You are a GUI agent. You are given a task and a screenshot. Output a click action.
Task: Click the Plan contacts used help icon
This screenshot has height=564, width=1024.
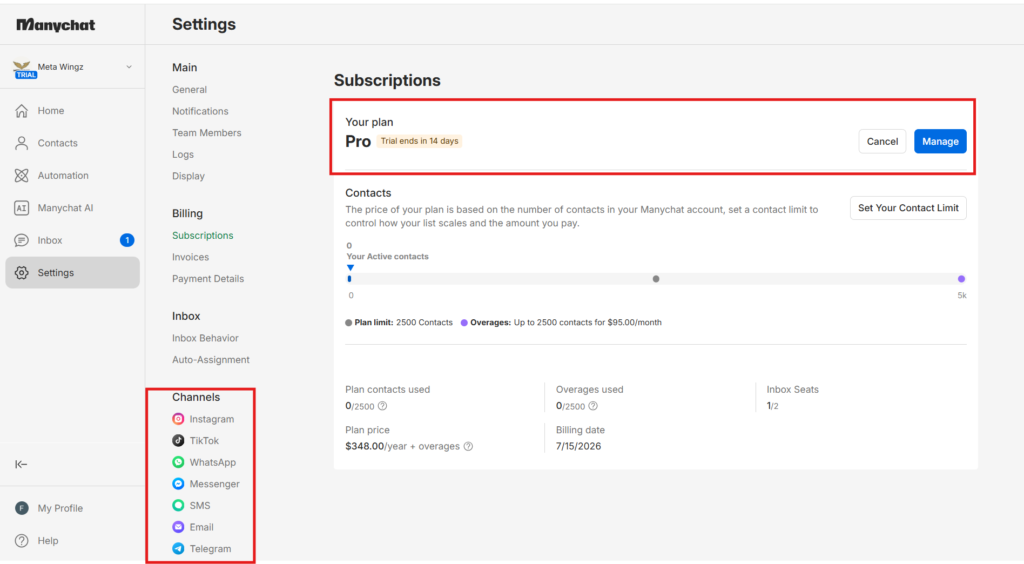coord(383,406)
